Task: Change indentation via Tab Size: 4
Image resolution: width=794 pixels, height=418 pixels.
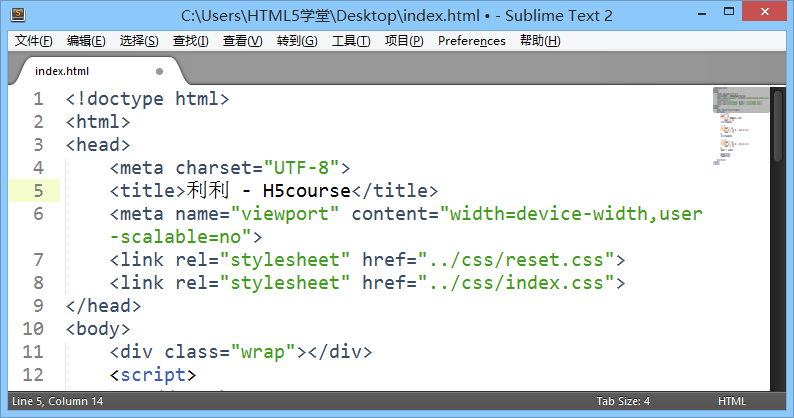Action: [623, 401]
